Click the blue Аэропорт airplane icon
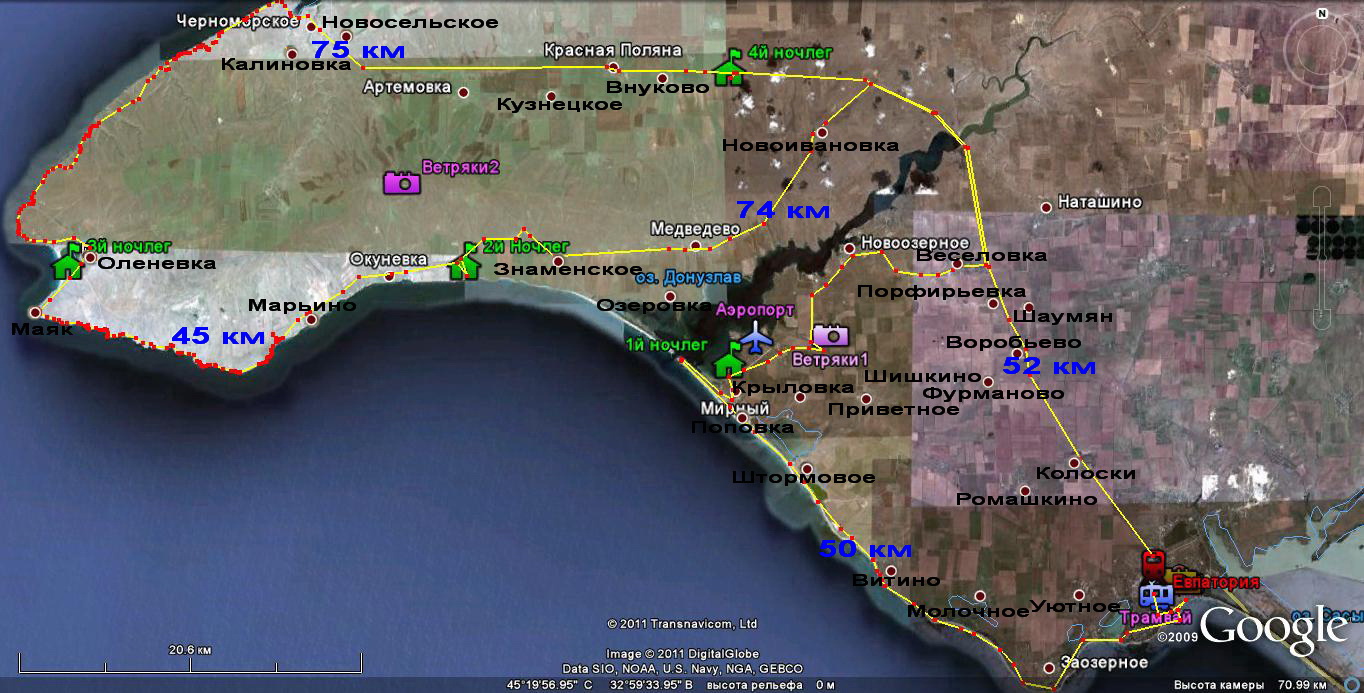This screenshot has height=693, width=1364. (x=758, y=339)
